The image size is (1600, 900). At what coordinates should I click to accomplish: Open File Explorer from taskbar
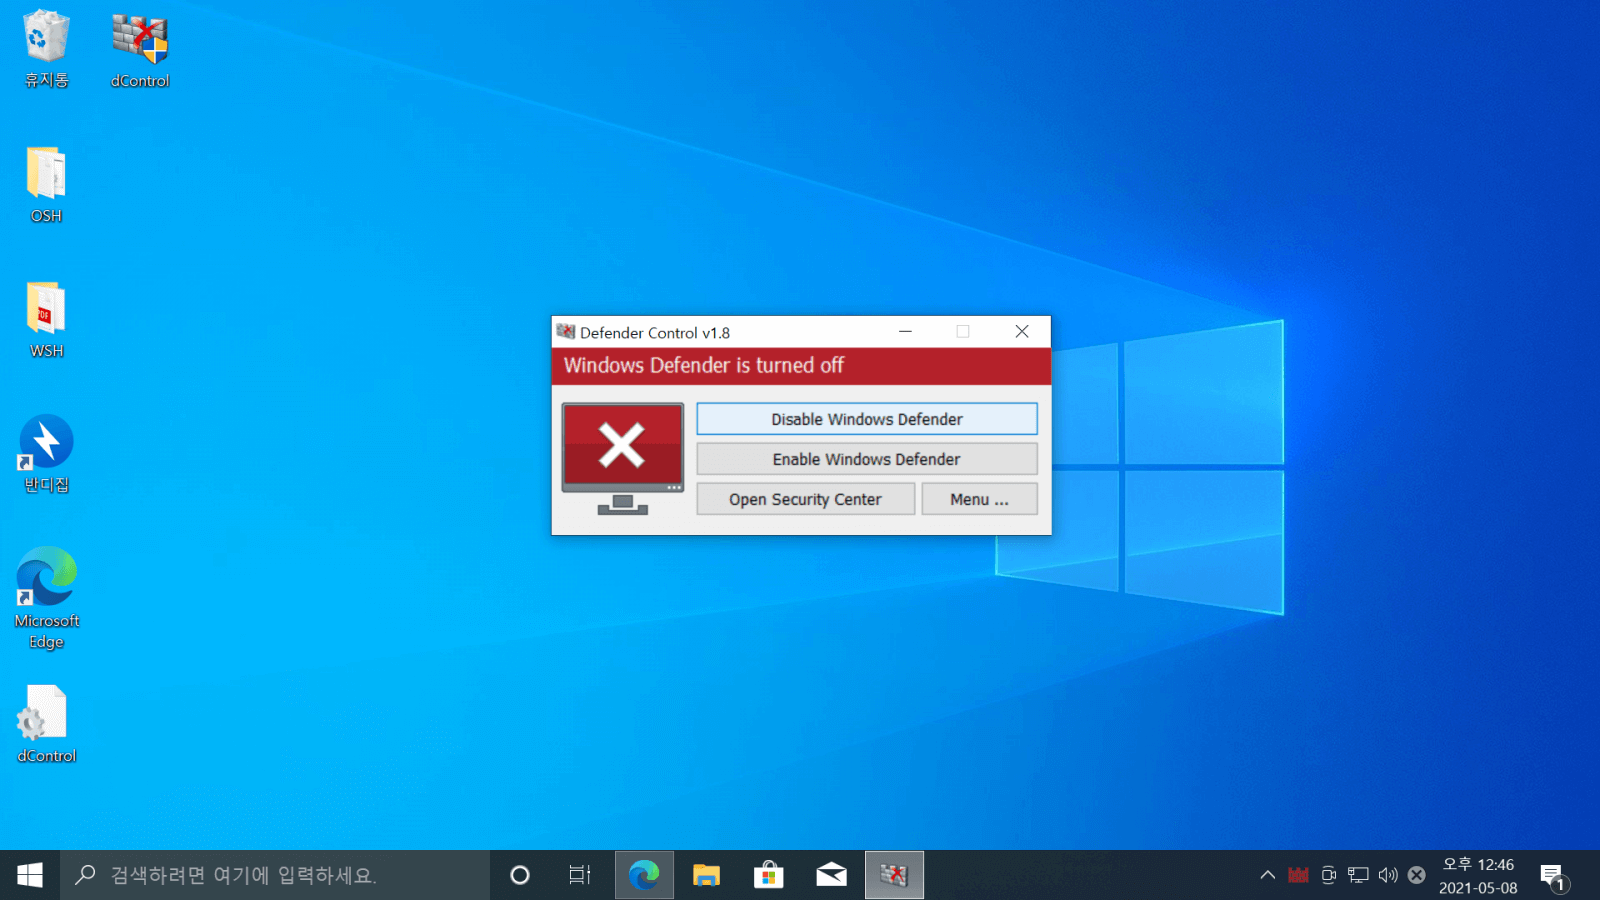coord(707,875)
